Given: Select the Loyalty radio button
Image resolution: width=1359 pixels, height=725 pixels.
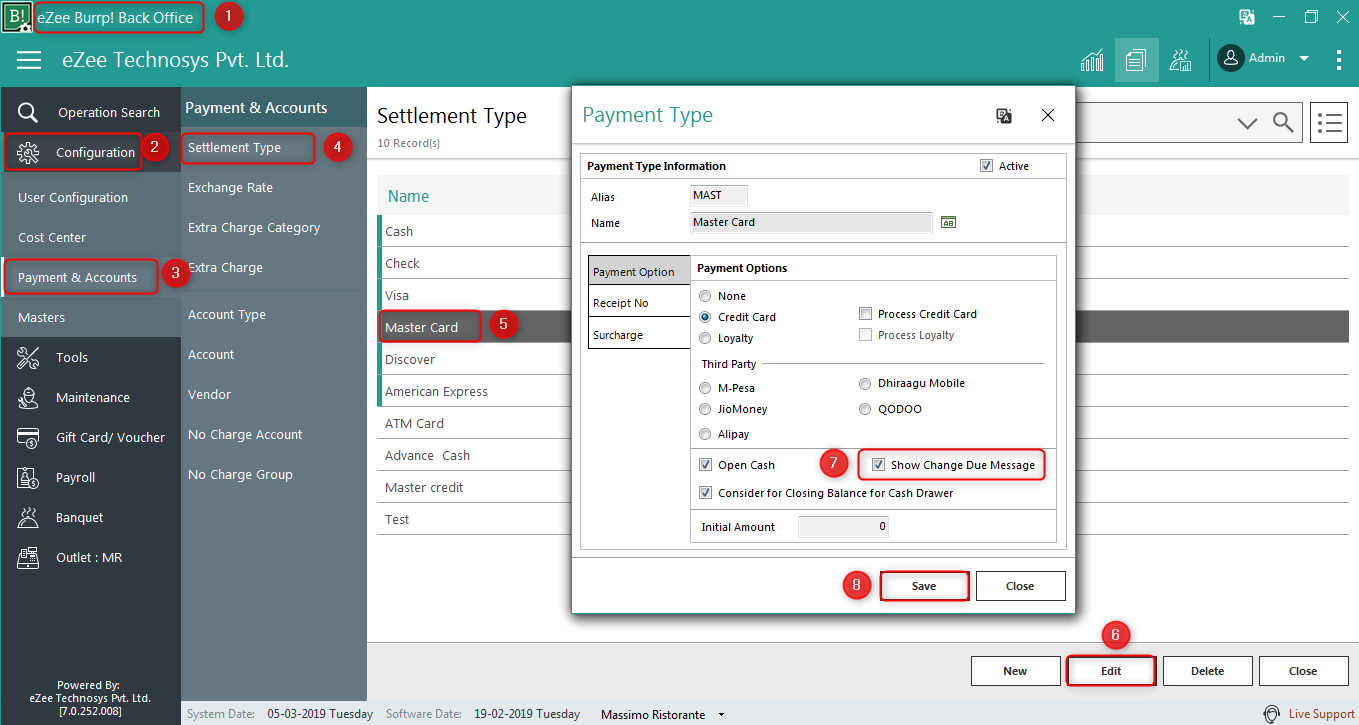Looking at the screenshot, I should [x=706, y=338].
